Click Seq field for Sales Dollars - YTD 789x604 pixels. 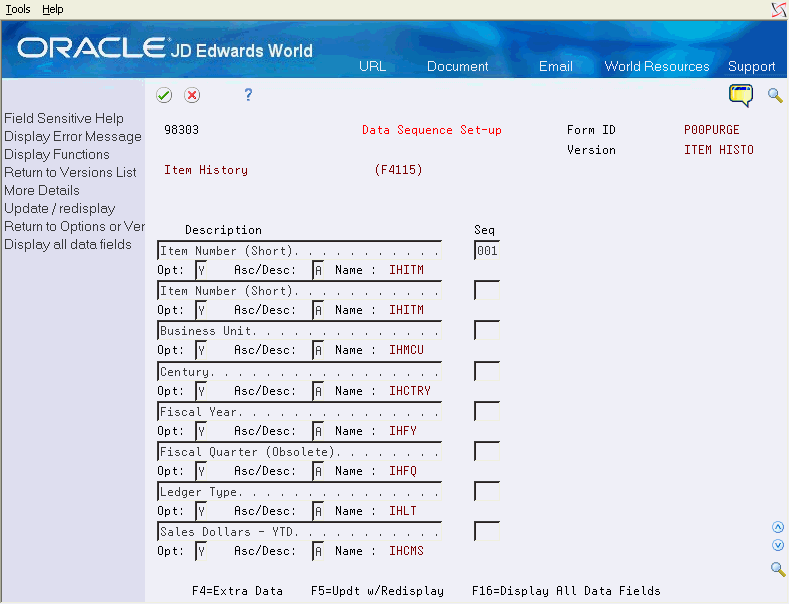pos(487,531)
